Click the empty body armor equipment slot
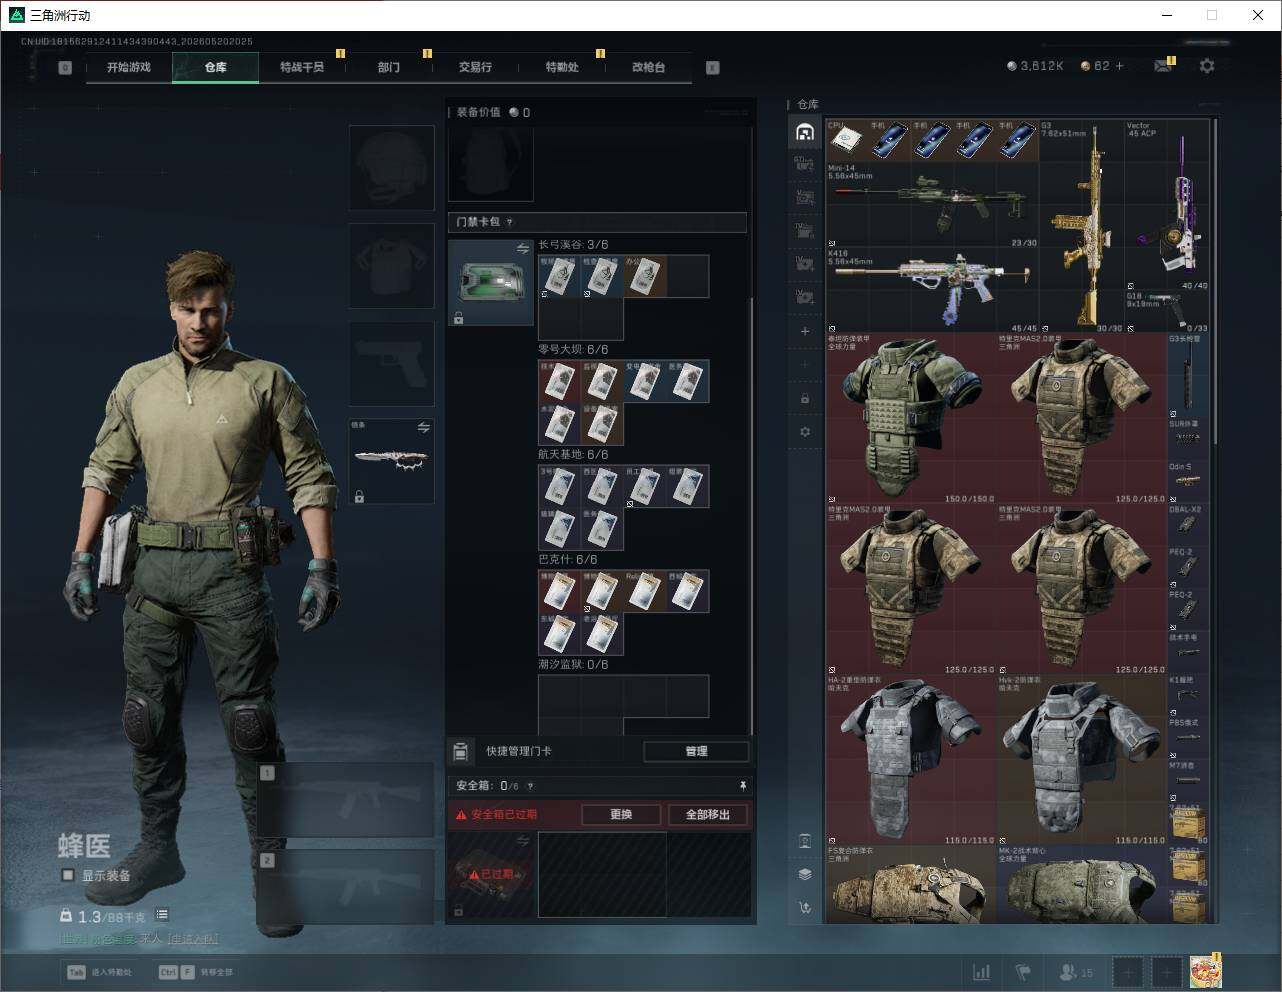 392,265
